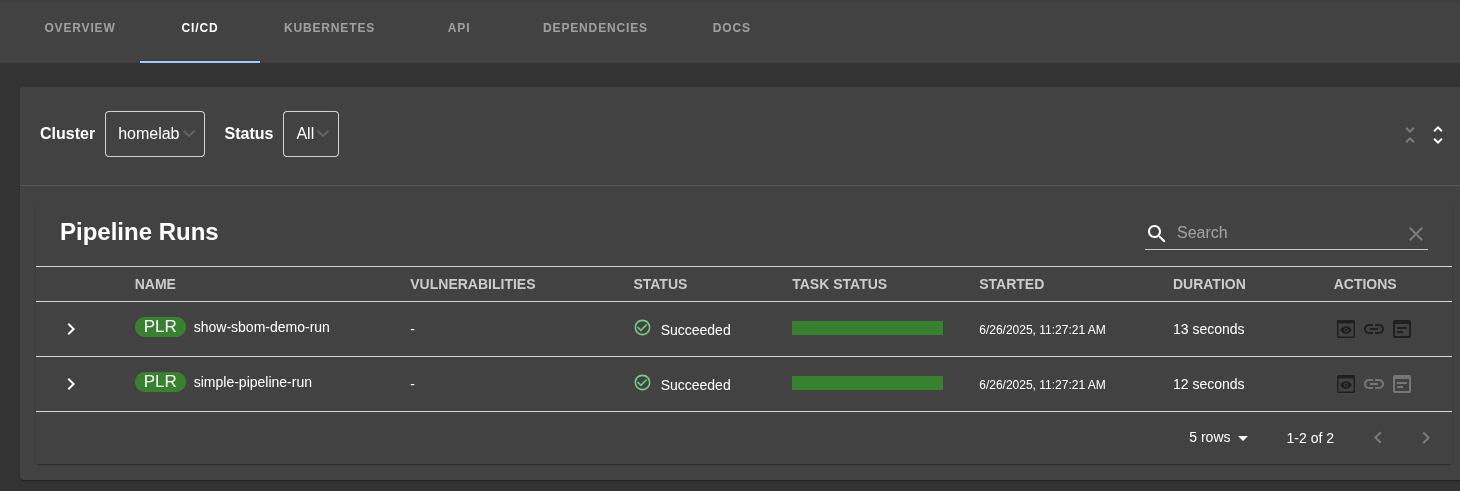This screenshot has width=1460, height=491.
Task: Clear the search field with the X icon
Action: (1415, 233)
